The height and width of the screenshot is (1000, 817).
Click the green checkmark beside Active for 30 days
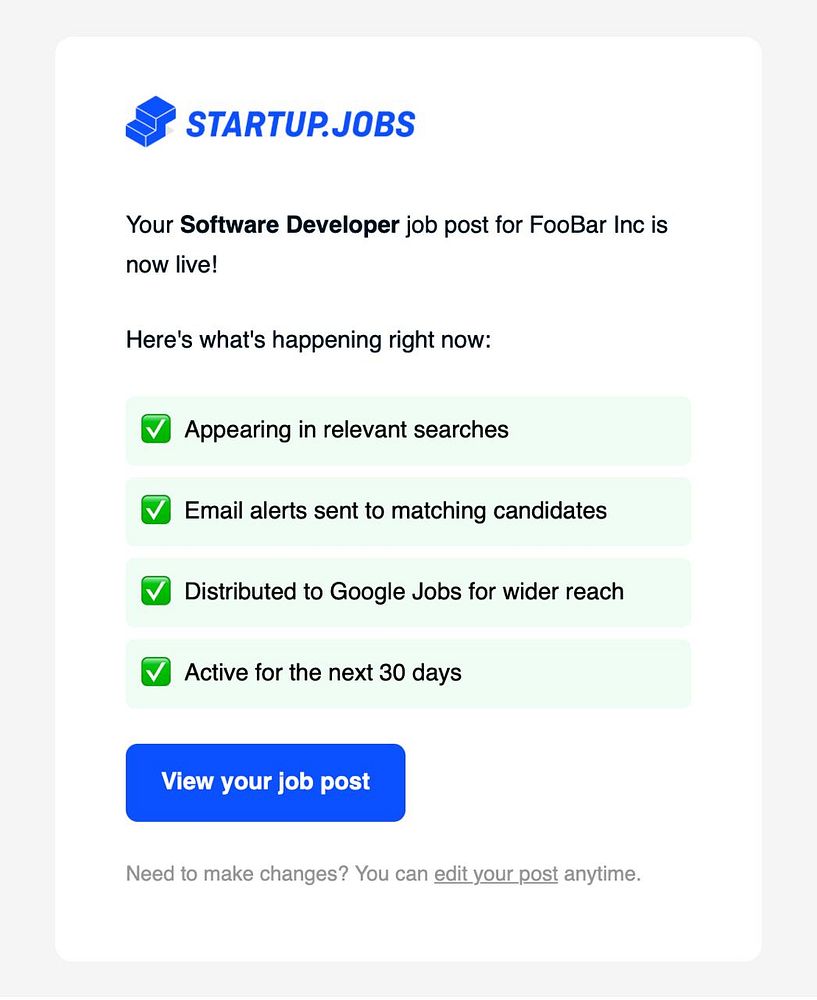[x=156, y=672]
